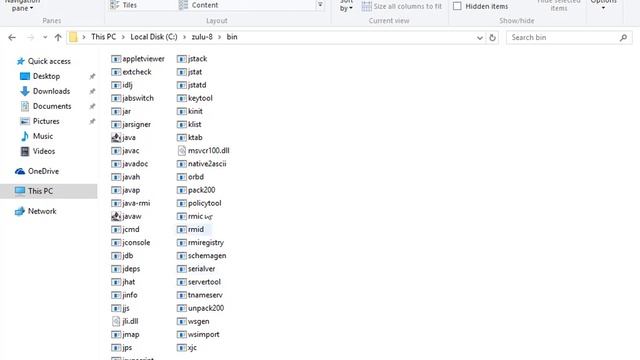Switch layout to Content view
640x360 pixels.
tap(198, 5)
